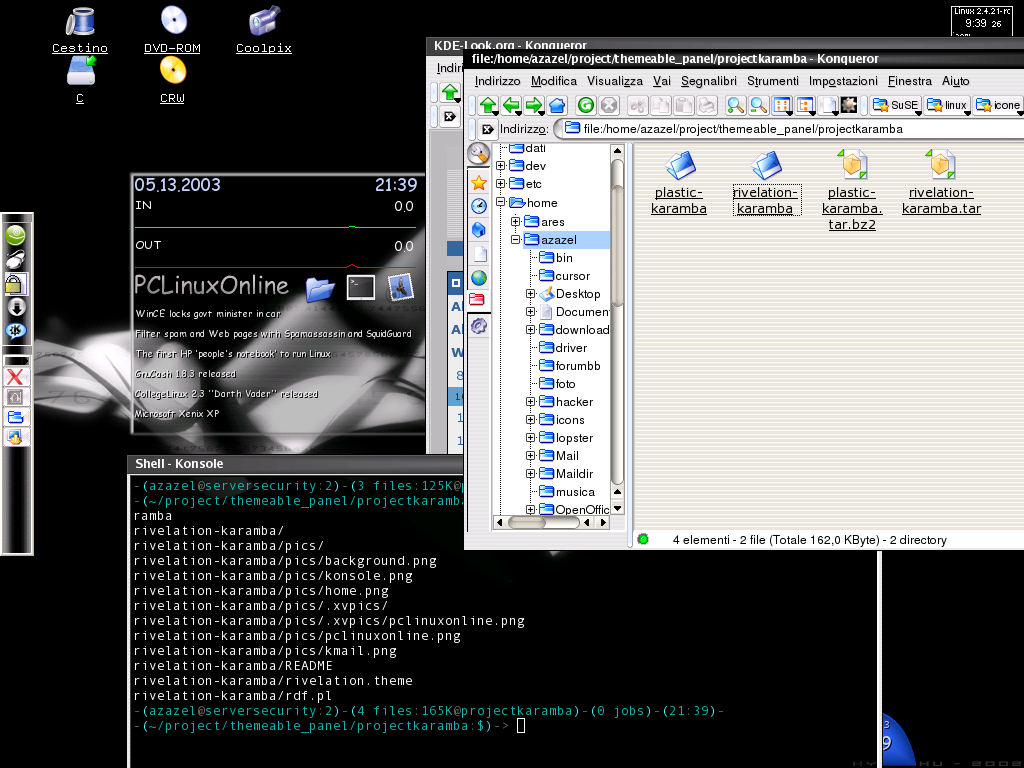
Task: Reload the current folder view
Action: tap(586, 105)
